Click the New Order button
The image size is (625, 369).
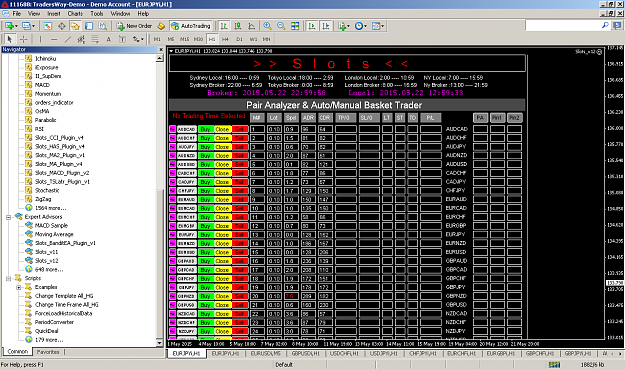click(134, 26)
